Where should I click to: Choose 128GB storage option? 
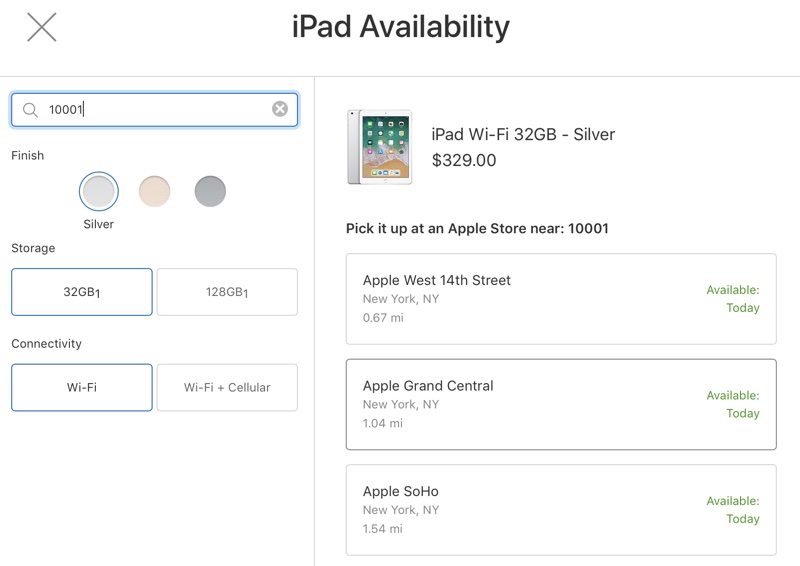(227, 292)
